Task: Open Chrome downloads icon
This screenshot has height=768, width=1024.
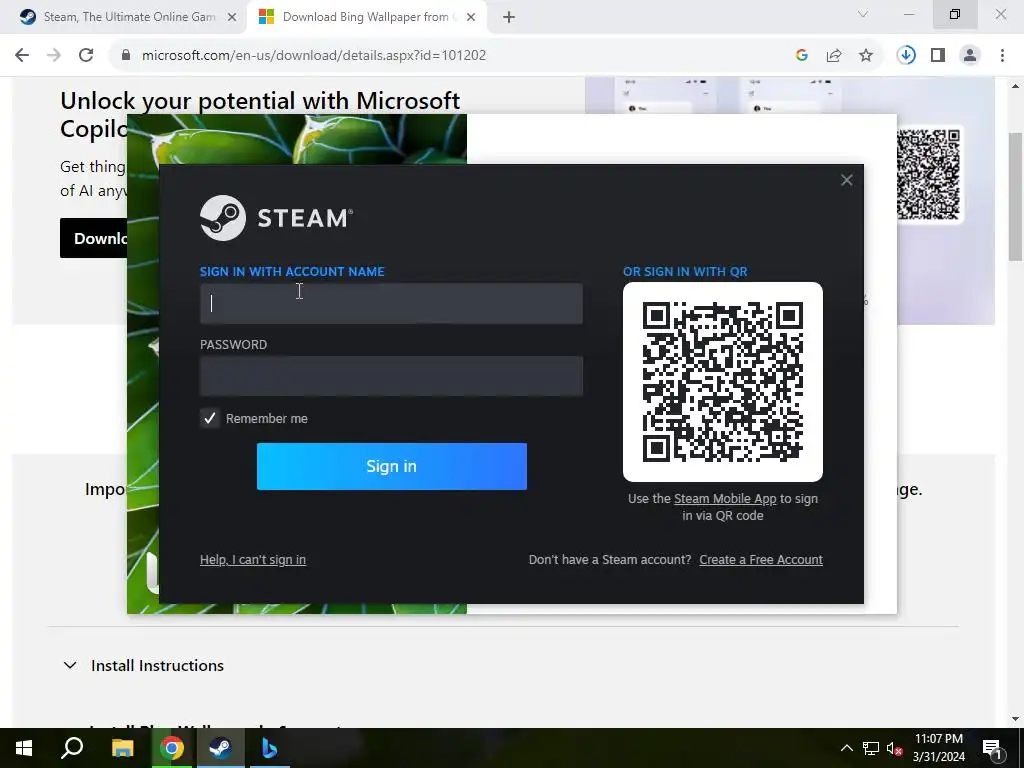Action: point(906,56)
